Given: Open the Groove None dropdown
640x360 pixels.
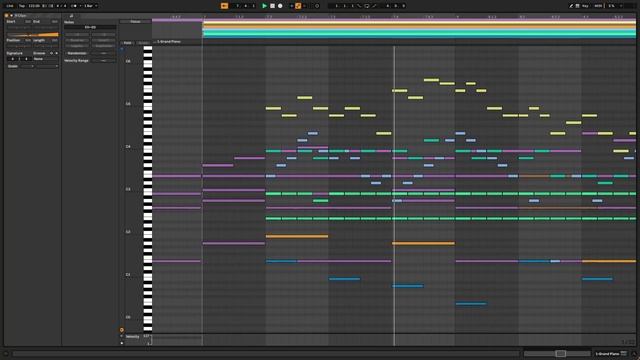Looking at the screenshot, I should pos(45,59).
